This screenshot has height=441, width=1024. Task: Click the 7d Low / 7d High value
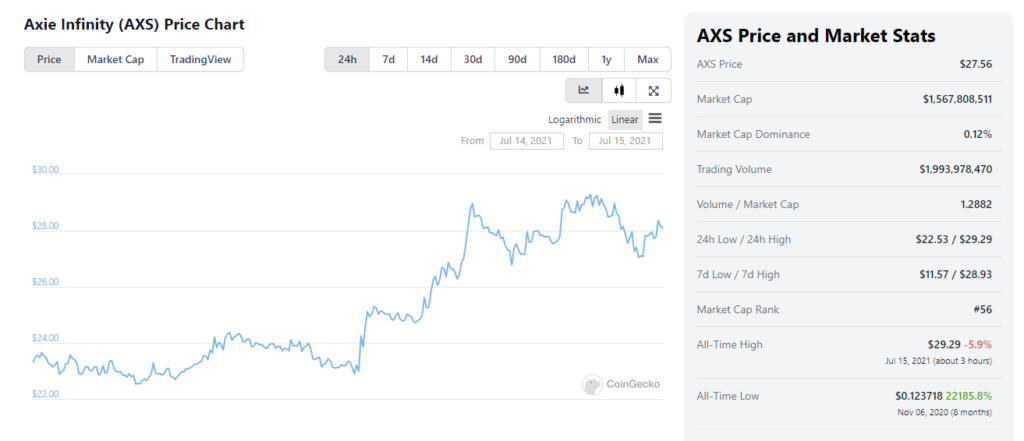954,274
